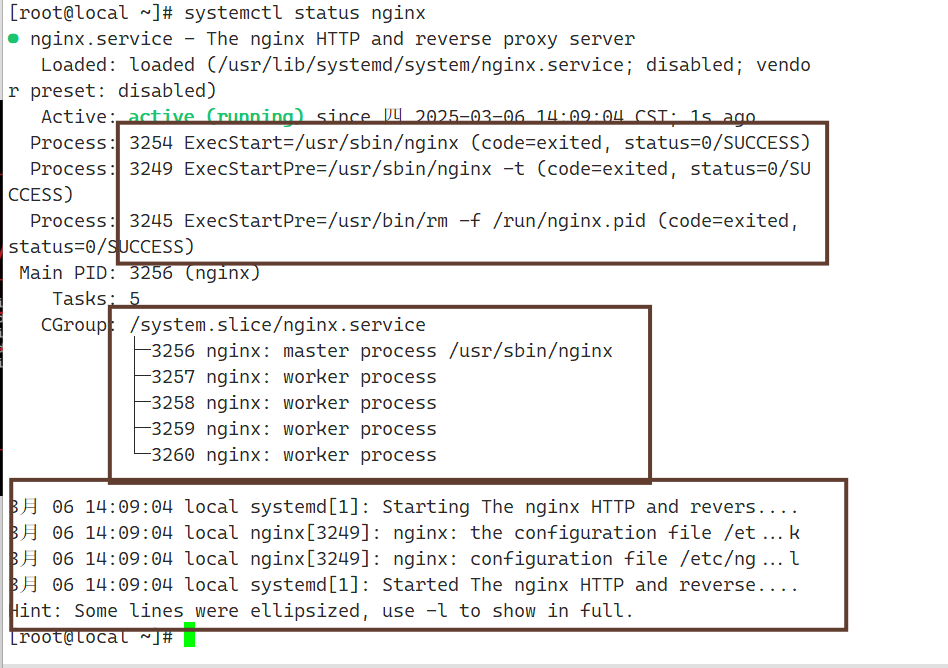Click log line 'nginx: configuration file /etc/ng...l'
This screenshot has width=948, height=668.
tap(405, 559)
